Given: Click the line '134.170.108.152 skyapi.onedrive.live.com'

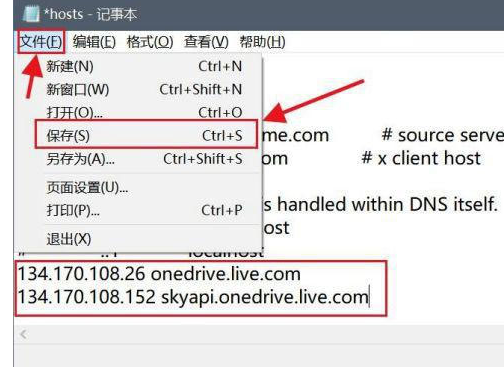Looking at the screenshot, I should [x=193, y=297].
